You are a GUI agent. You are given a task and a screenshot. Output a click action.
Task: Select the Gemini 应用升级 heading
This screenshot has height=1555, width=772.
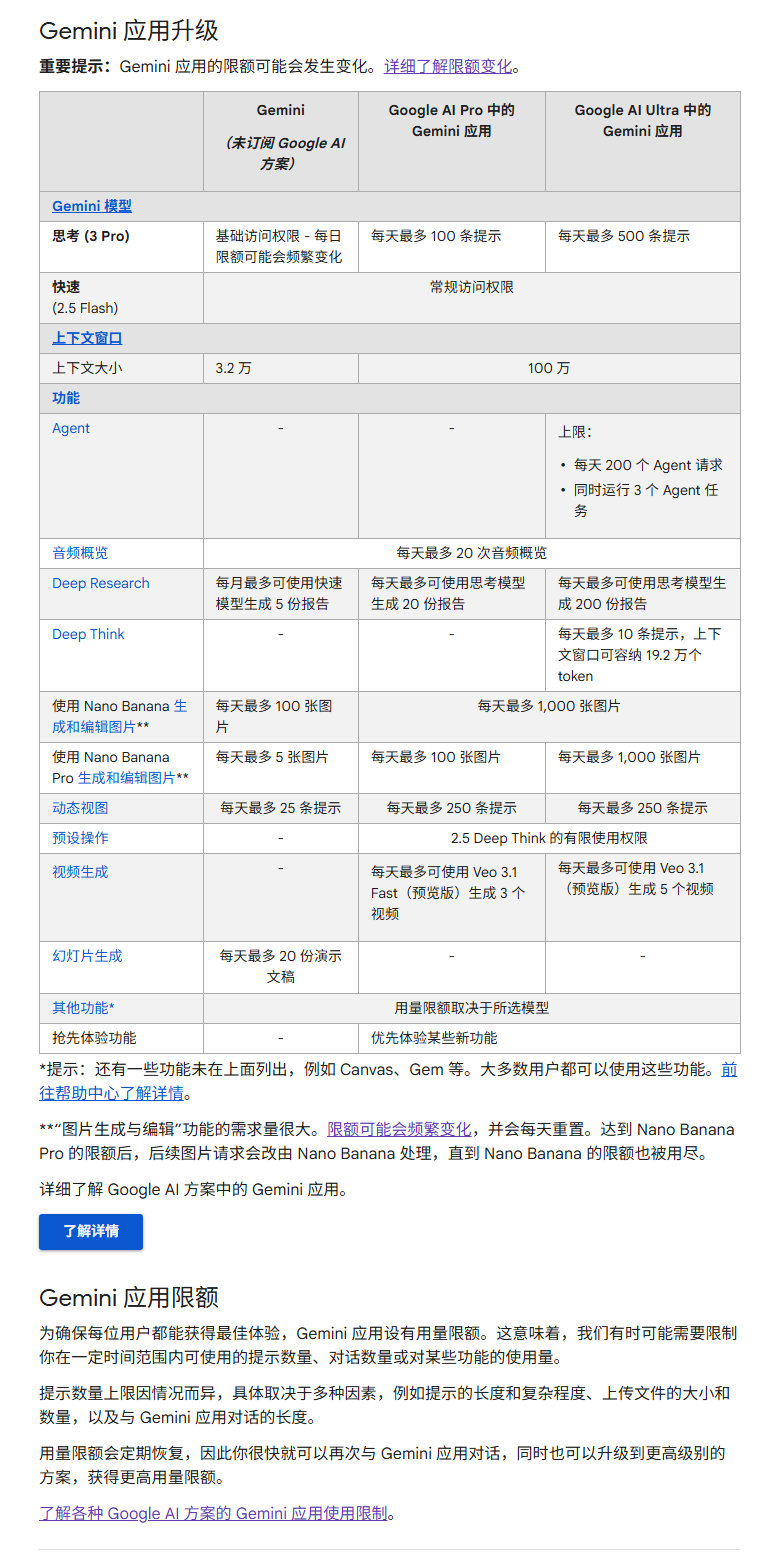[x=129, y=31]
